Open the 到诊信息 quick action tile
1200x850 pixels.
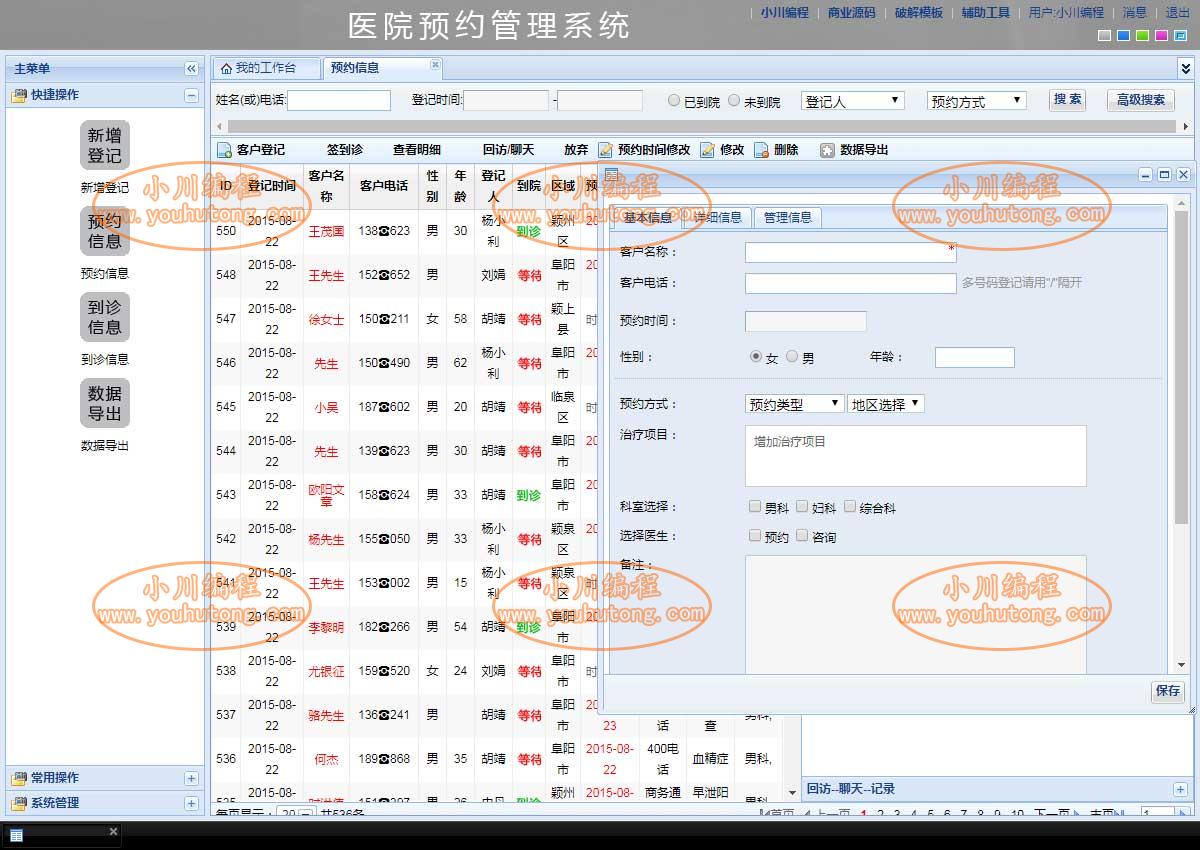click(x=105, y=317)
